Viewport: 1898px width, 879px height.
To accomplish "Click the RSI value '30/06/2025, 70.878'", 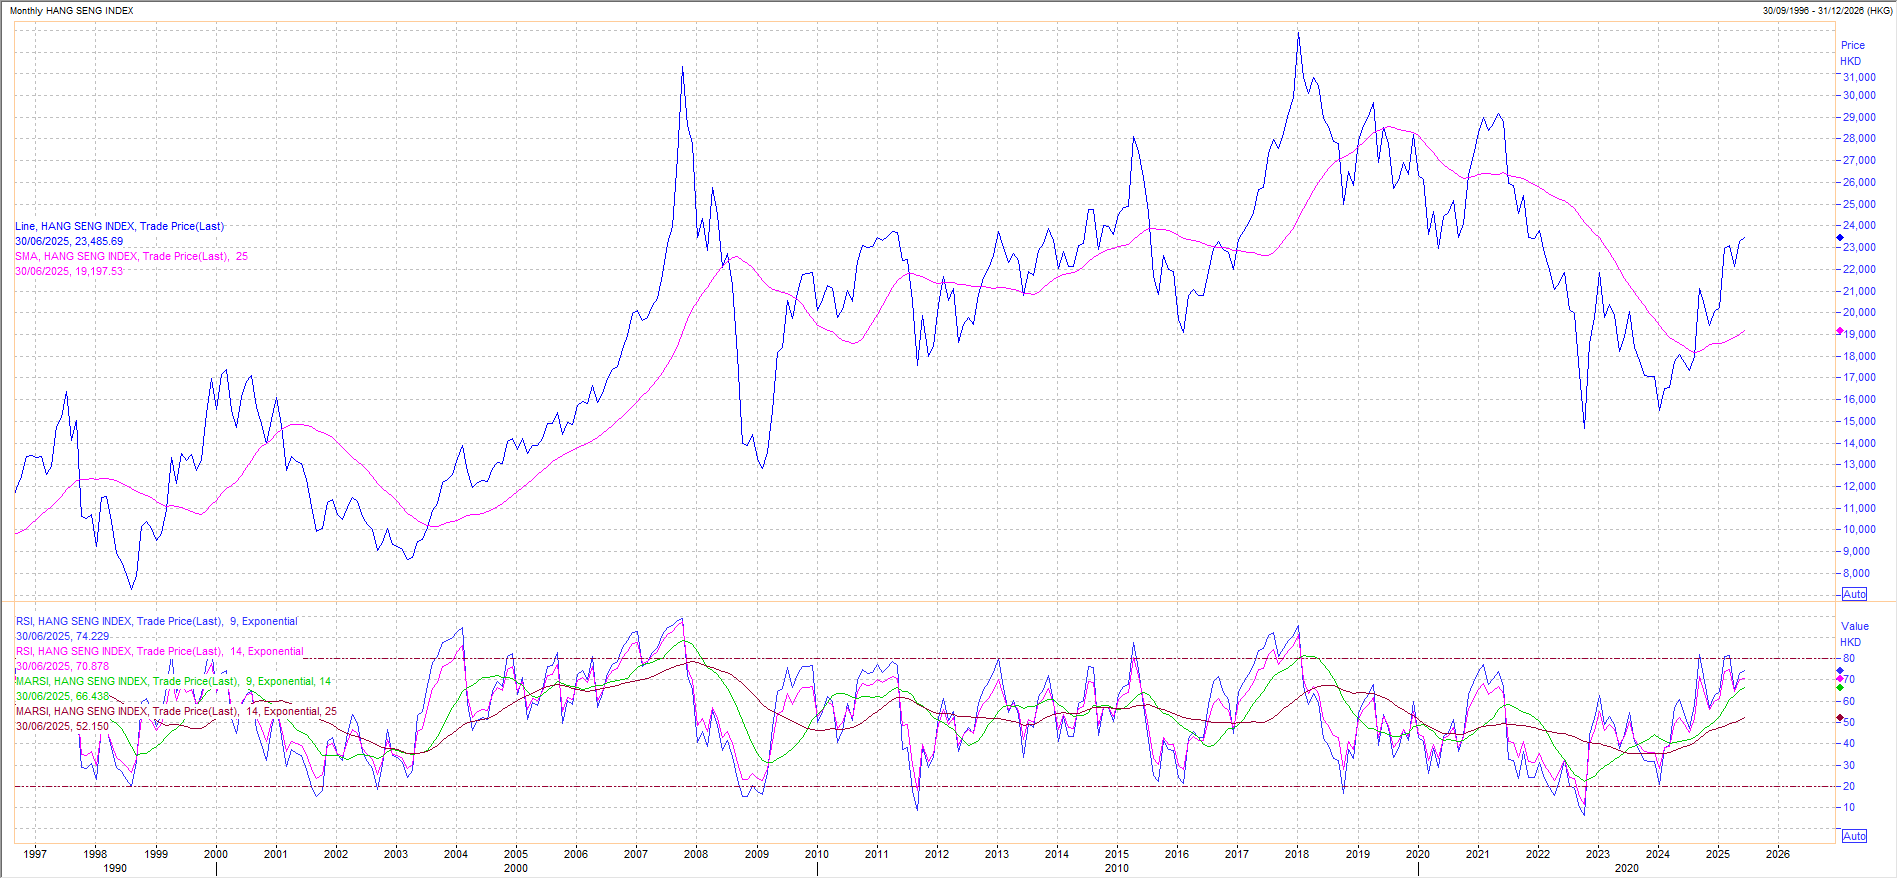I will tap(62, 667).
